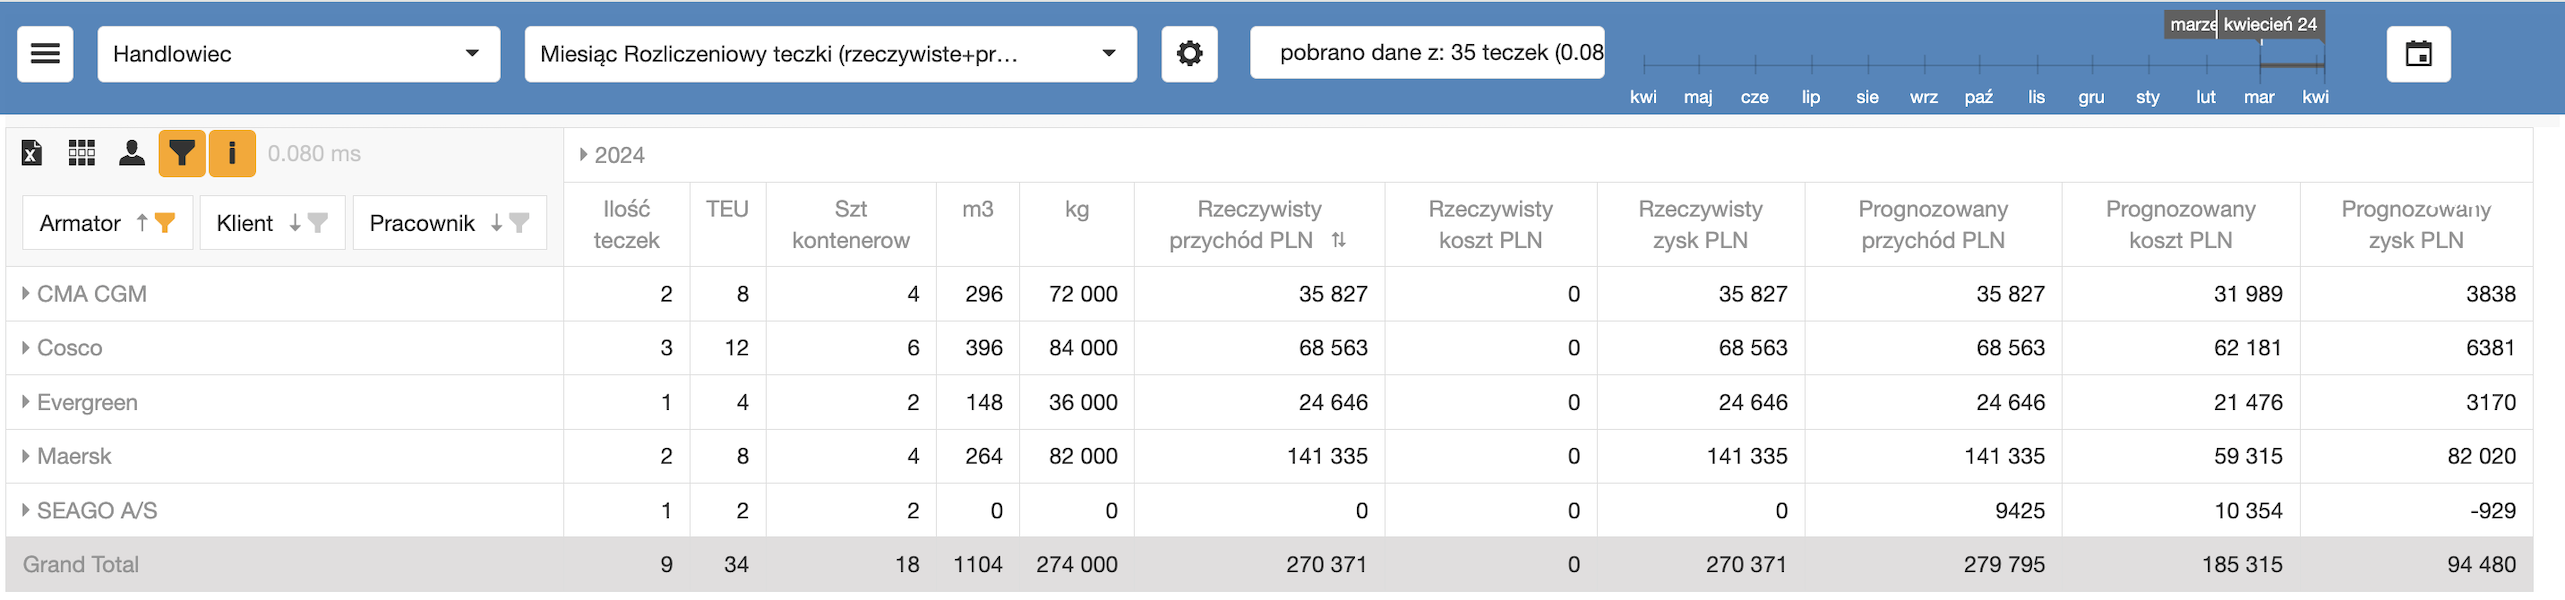This screenshot has height=600, width=2565.
Task: Open the Miesiąc Rozliczeniowy teczki dropdown
Action: click(829, 54)
